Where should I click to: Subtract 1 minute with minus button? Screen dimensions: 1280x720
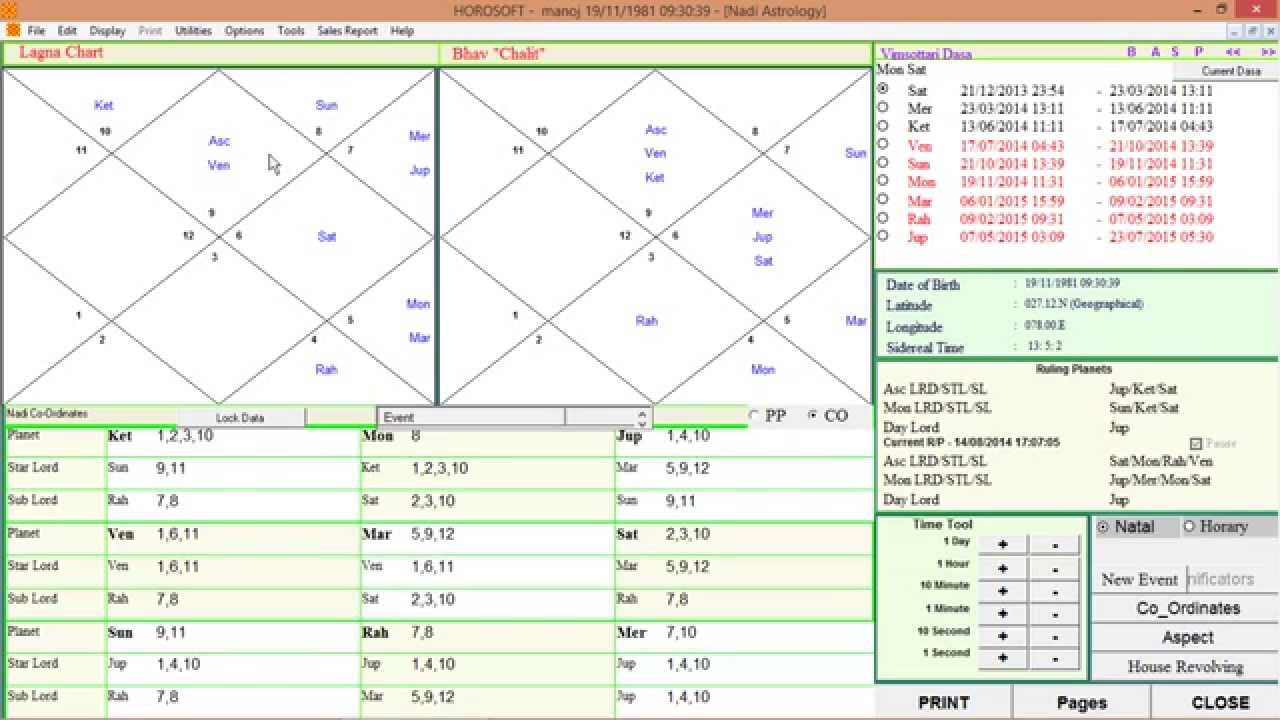pyautogui.click(x=1055, y=613)
